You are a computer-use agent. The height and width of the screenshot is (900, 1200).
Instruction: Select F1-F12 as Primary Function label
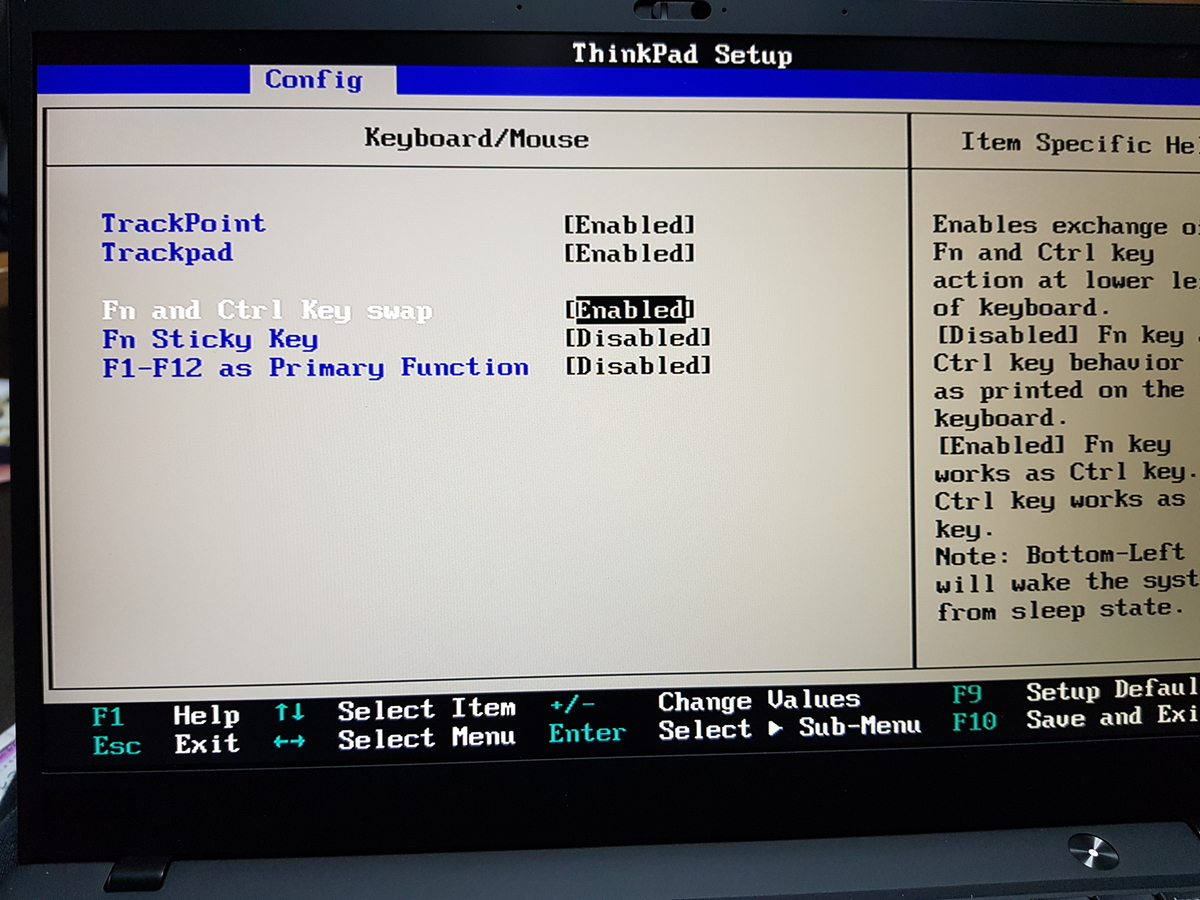(x=315, y=367)
